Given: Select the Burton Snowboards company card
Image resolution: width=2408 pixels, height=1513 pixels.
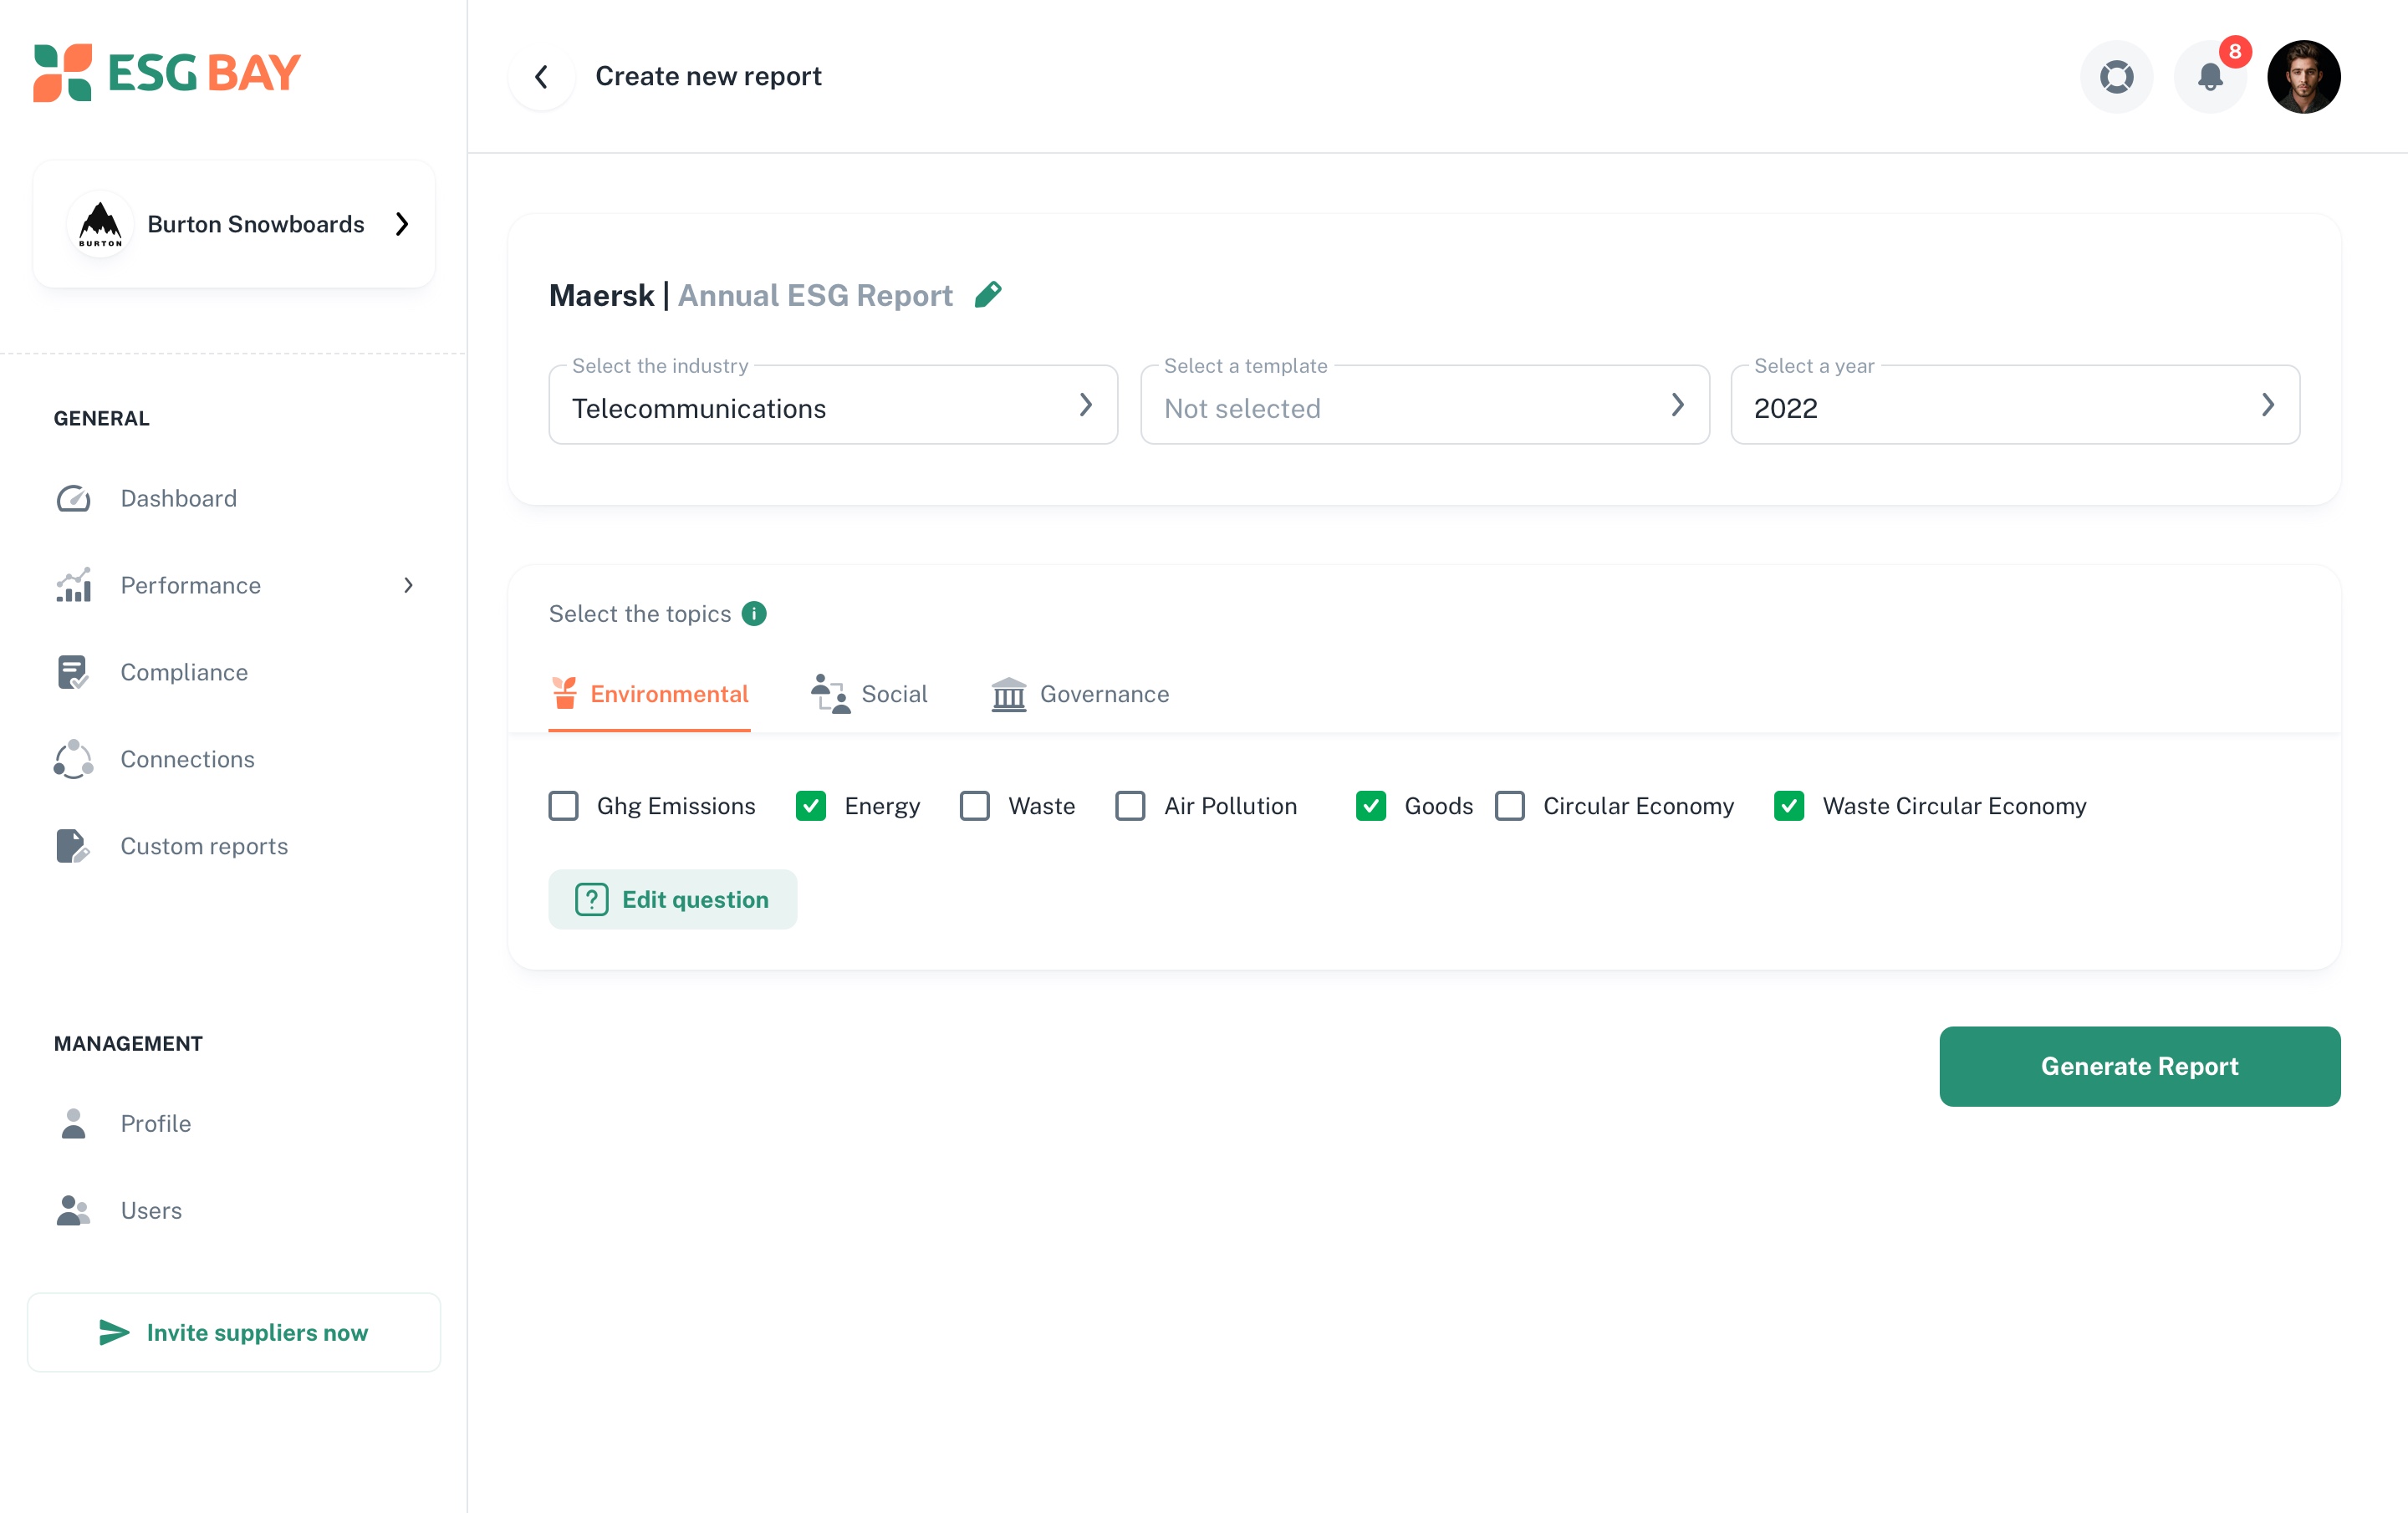Looking at the screenshot, I should click(x=234, y=224).
